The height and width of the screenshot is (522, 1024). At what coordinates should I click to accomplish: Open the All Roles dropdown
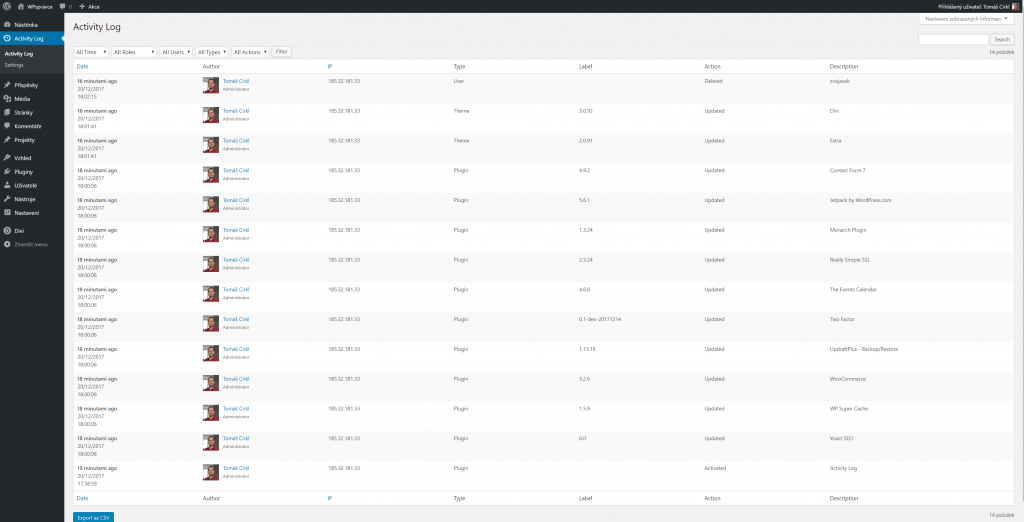(x=135, y=52)
